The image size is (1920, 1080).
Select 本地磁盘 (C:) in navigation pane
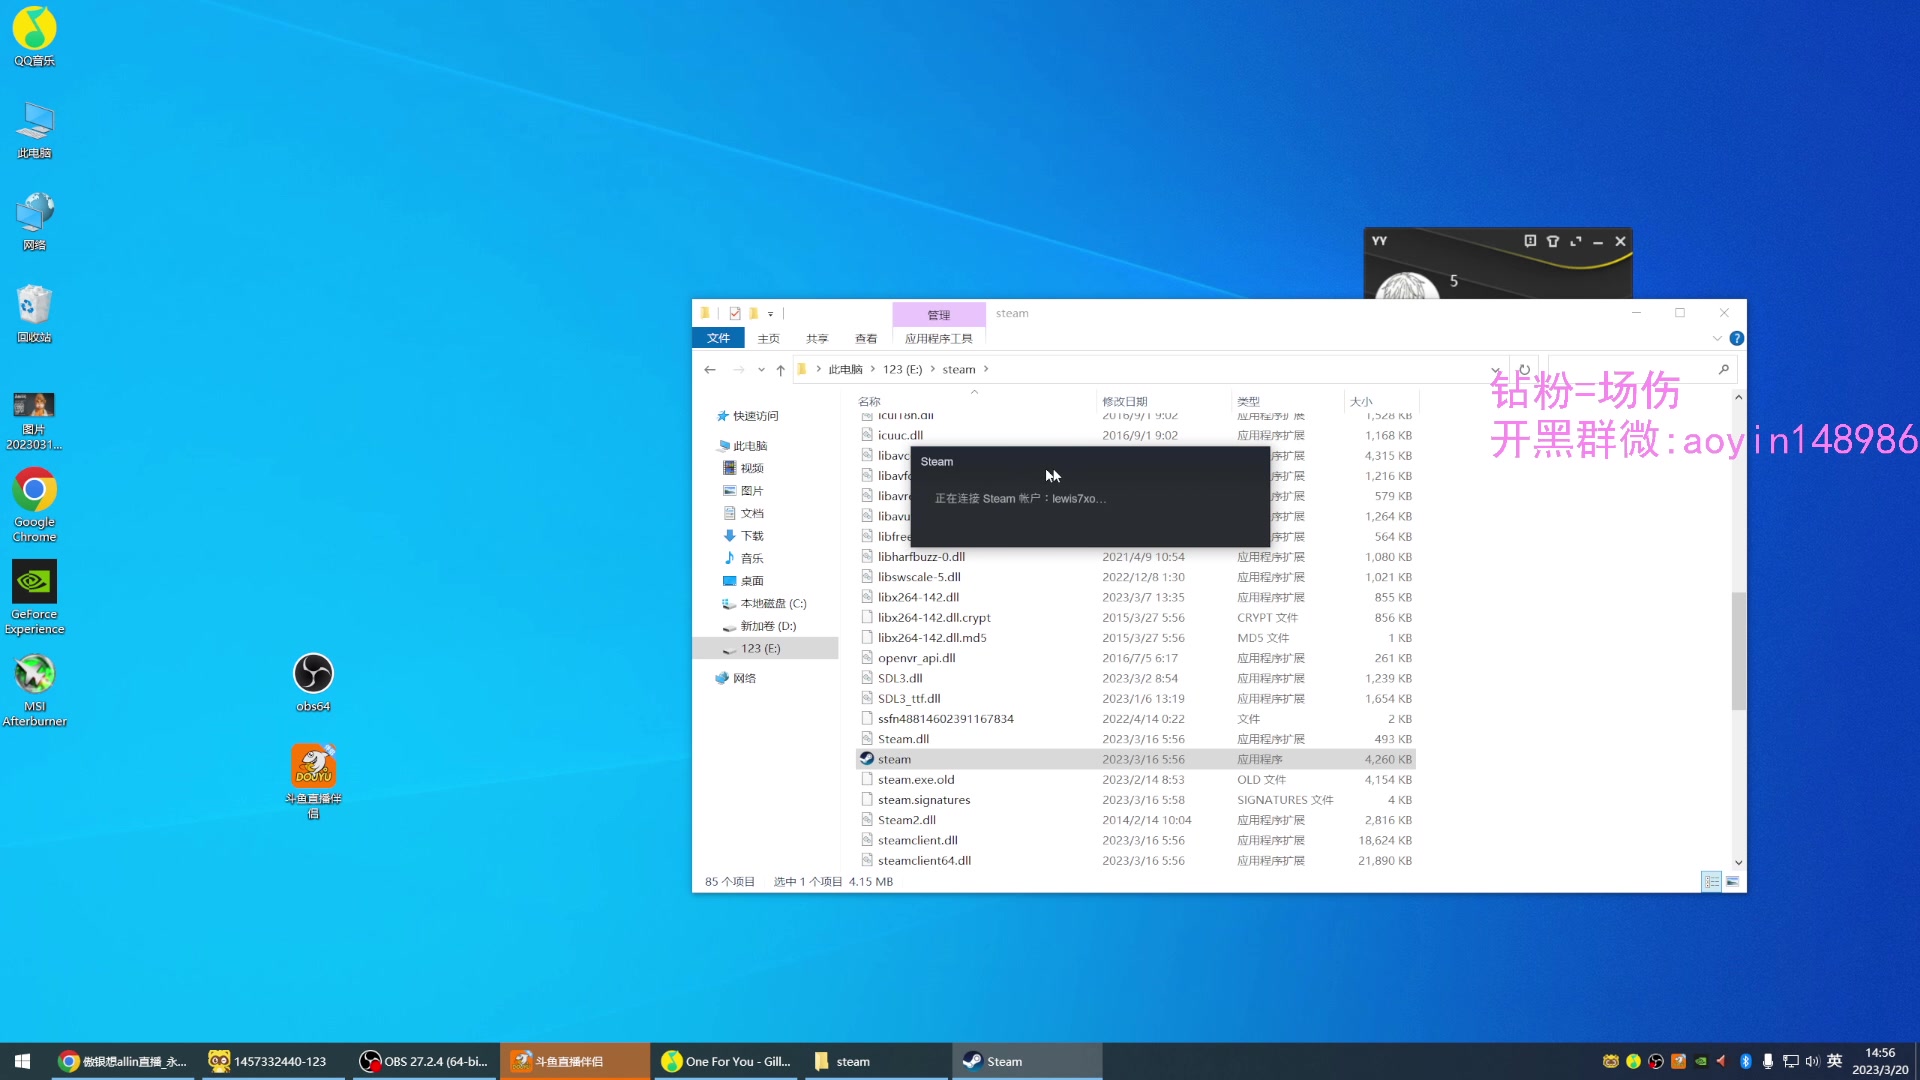tap(772, 604)
